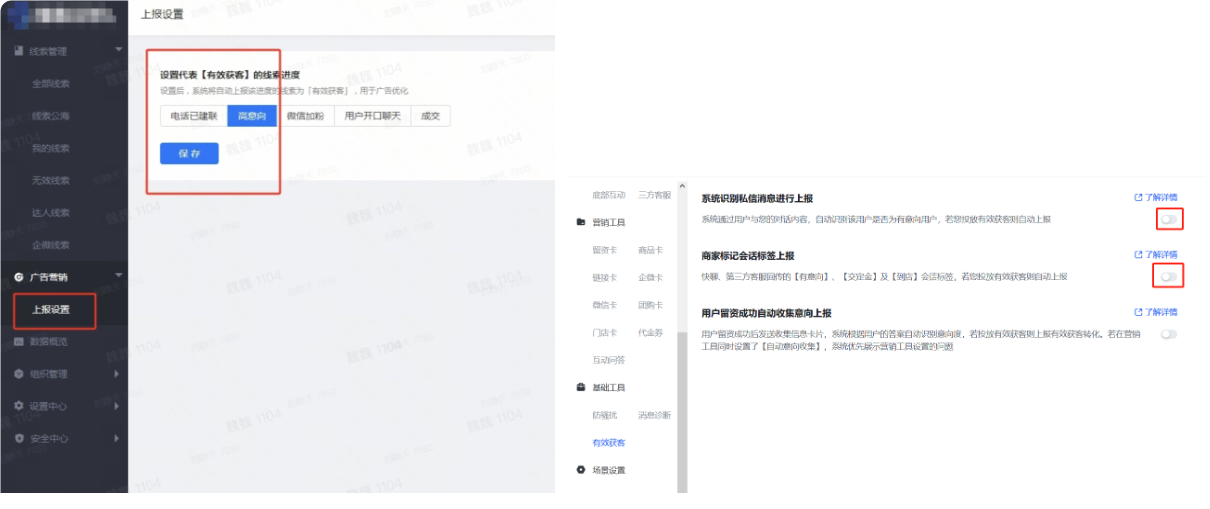Open 微信卡 under 营销工具
The width and height of the screenshot is (1210, 509).
[605, 305]
